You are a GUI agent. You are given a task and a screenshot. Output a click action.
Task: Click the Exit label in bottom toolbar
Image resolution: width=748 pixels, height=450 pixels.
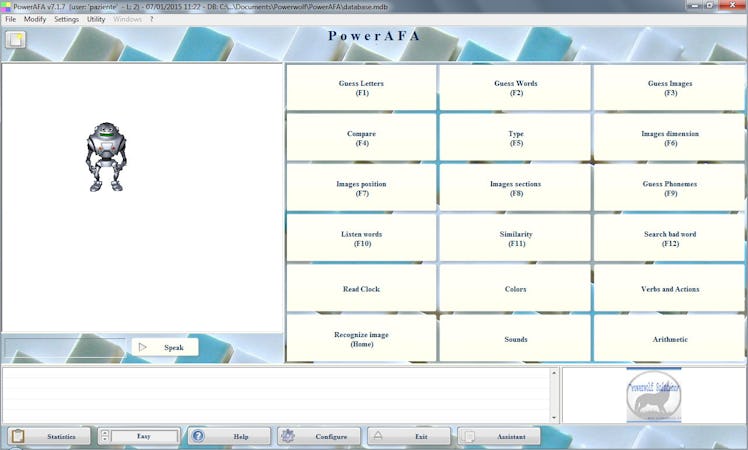pos(421,436)
